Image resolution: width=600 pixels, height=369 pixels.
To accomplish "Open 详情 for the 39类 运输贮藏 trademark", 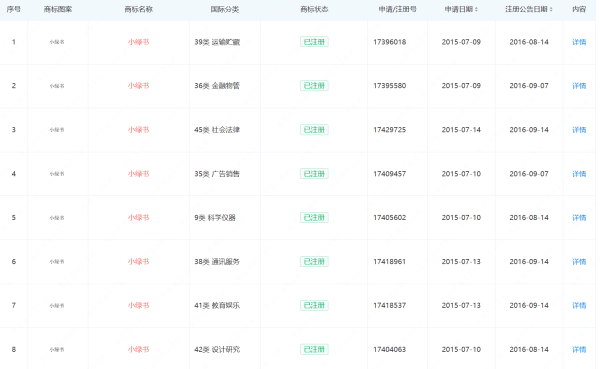I will coord(579,42).
